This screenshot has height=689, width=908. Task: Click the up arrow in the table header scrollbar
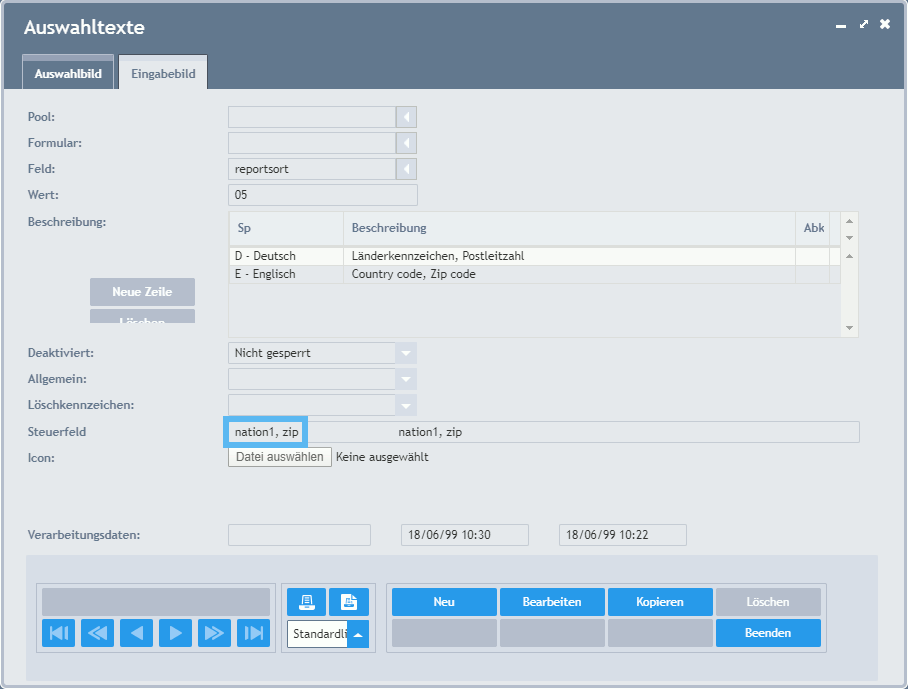[x=850, y=221]
